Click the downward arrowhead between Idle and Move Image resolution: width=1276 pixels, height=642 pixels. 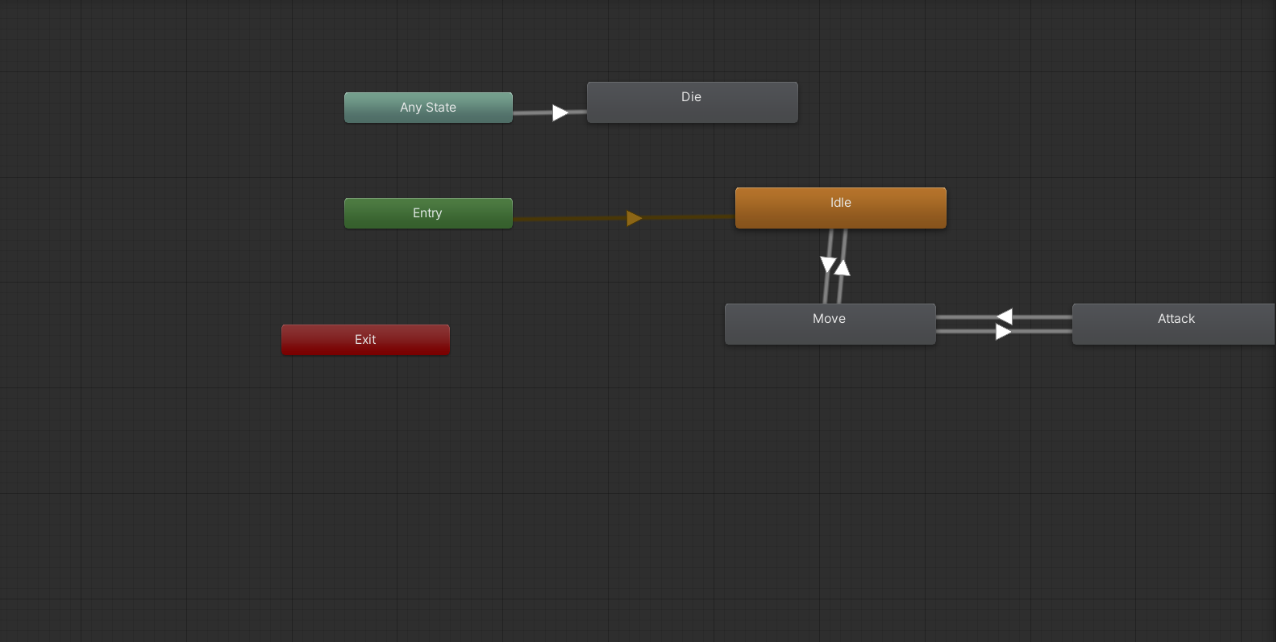click(x=828, y=266)
